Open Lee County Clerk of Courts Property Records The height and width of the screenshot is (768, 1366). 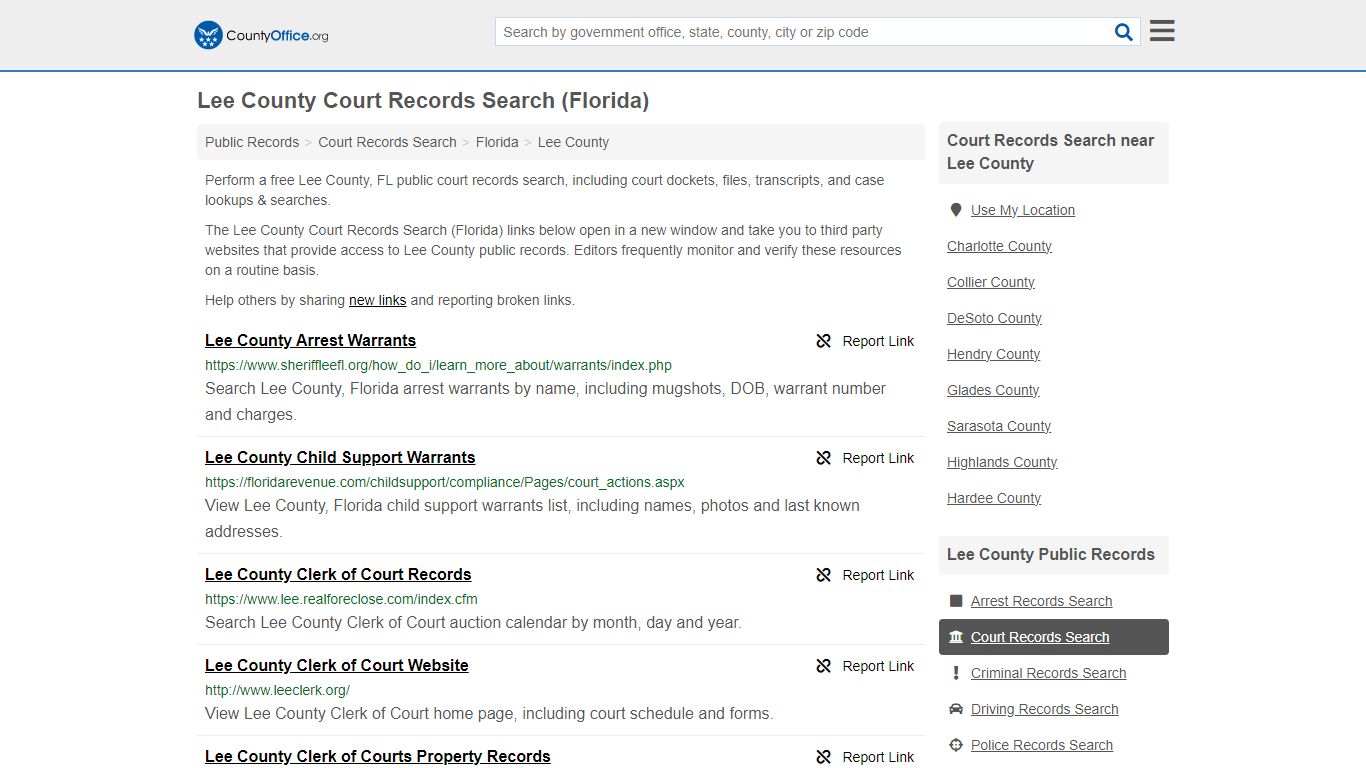pos(378,757)
